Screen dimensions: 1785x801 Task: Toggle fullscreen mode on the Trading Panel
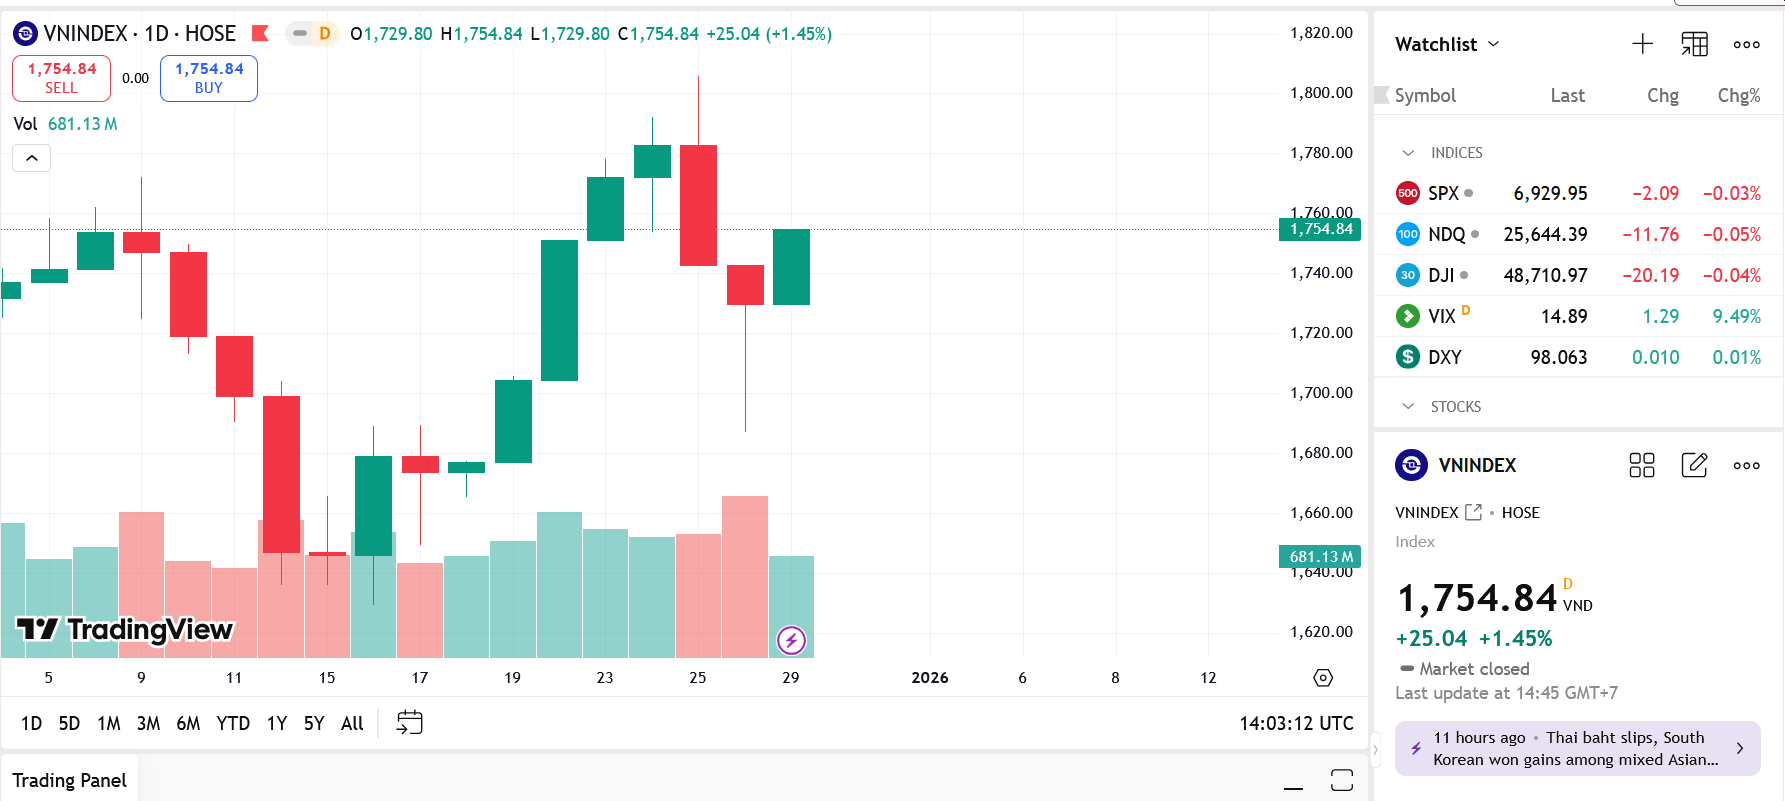1343,779
